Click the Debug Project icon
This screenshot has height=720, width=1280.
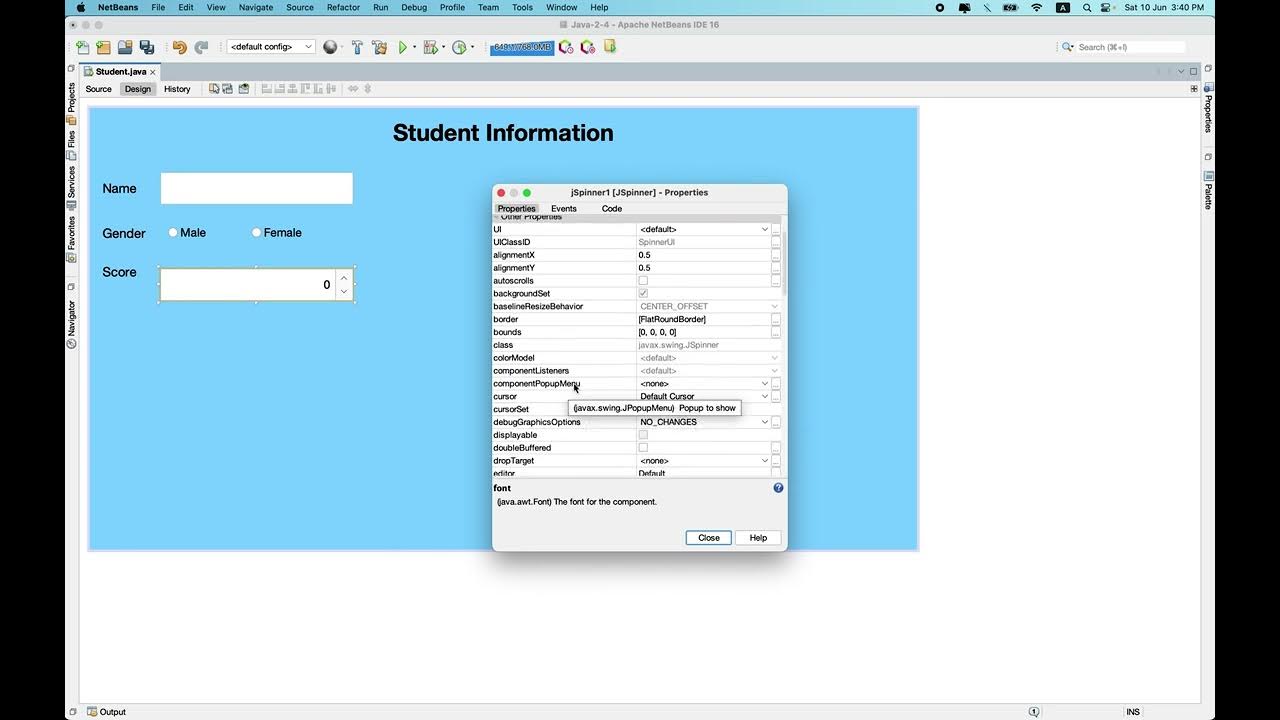click(x=430, y=47)
